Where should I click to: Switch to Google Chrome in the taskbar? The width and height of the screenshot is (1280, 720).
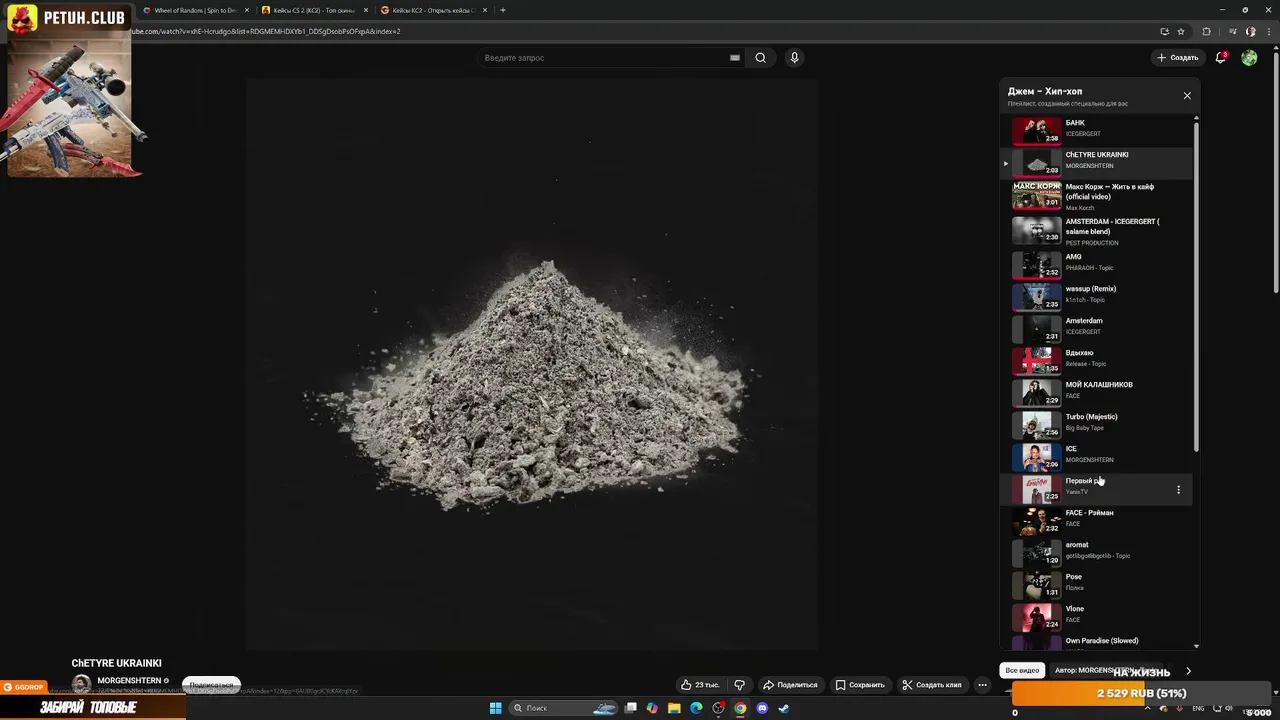pos(740,708)
